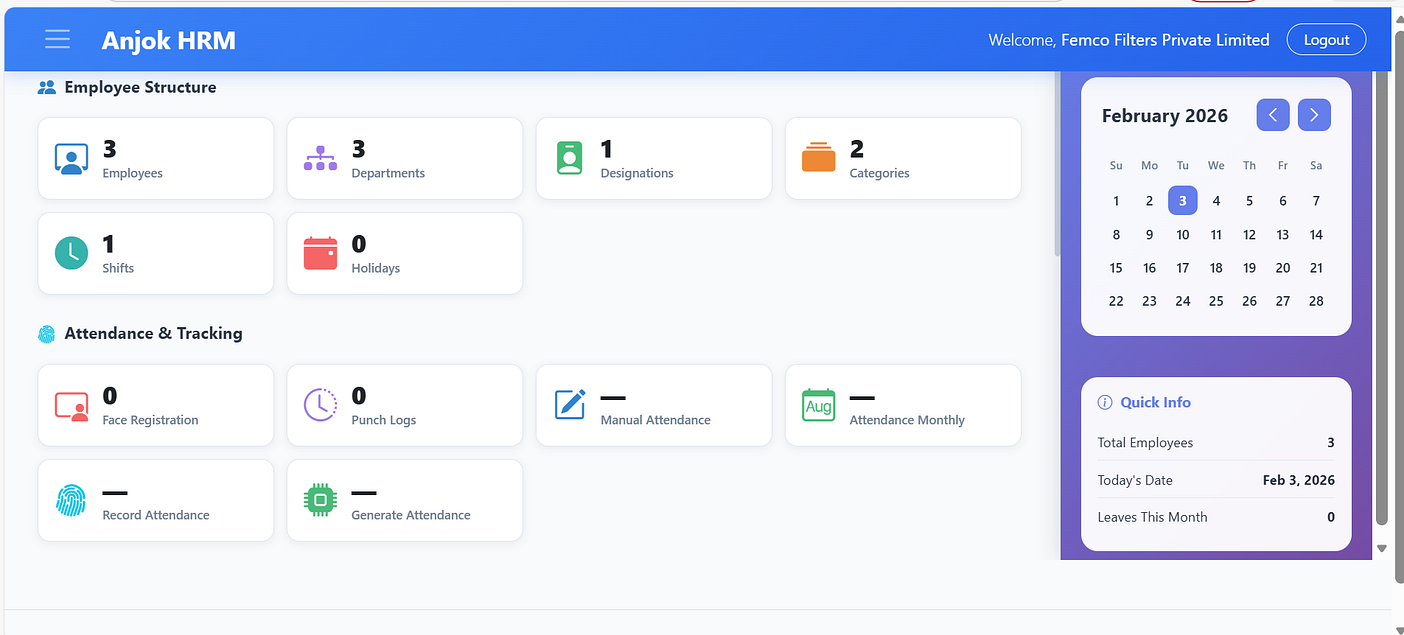This screenshot has width=1404, height=635.
Task: Open the Generate Attendance label
Action: 411,515
